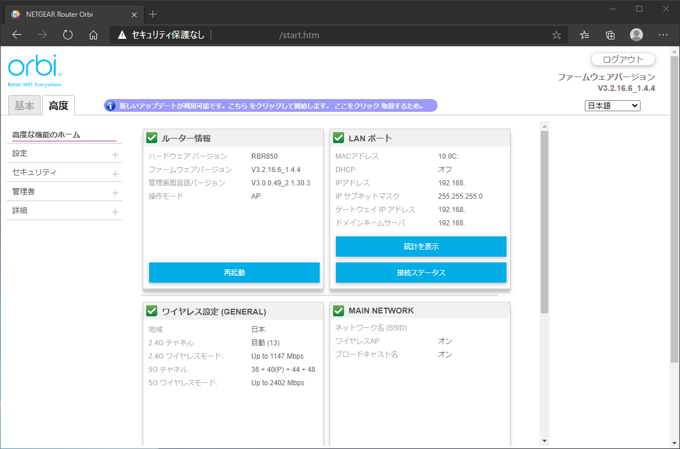Click the value Up to 1147 Mbps
Viewport: 680px width, 449px height.
(278, 356)
